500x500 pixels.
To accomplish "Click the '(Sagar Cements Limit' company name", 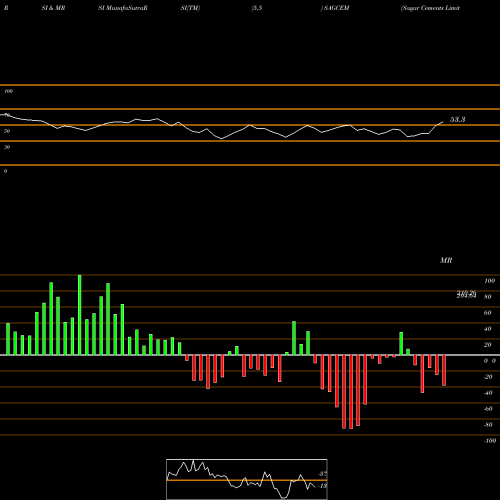I will click(430, 8).
